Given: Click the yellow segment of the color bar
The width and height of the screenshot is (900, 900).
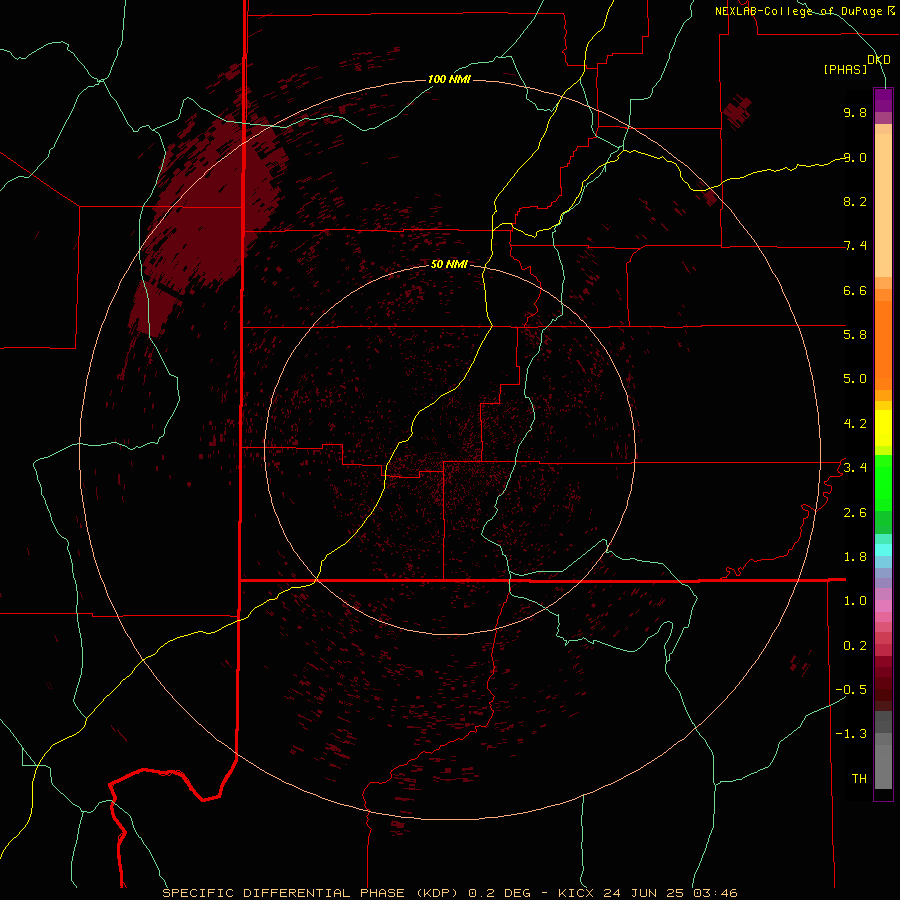Looking at the screenshot, I should 883,428.
